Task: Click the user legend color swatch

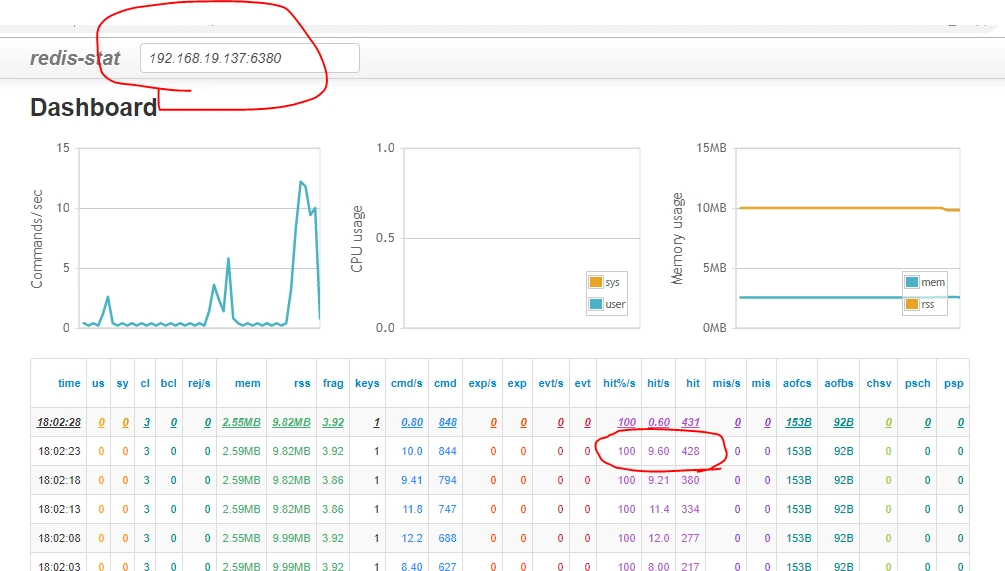Action: (595, 304)
